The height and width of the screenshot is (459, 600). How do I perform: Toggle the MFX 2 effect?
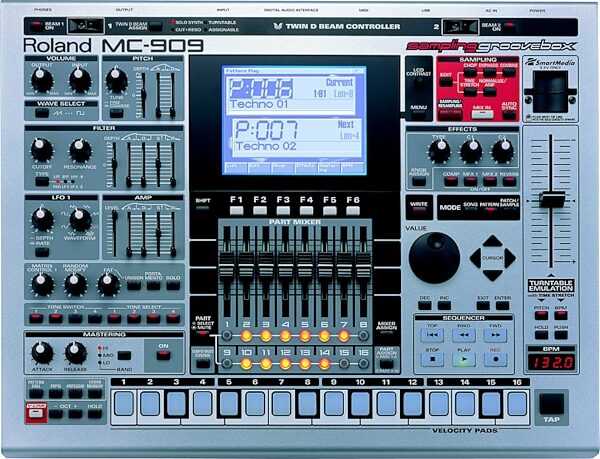(x=490, y=181)
